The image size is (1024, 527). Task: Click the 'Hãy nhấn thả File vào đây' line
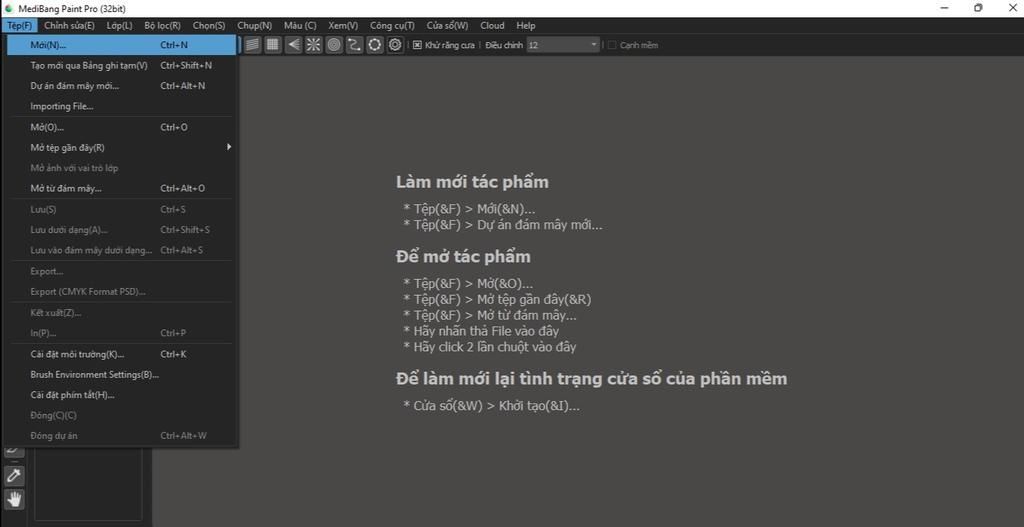pos(481,331)
